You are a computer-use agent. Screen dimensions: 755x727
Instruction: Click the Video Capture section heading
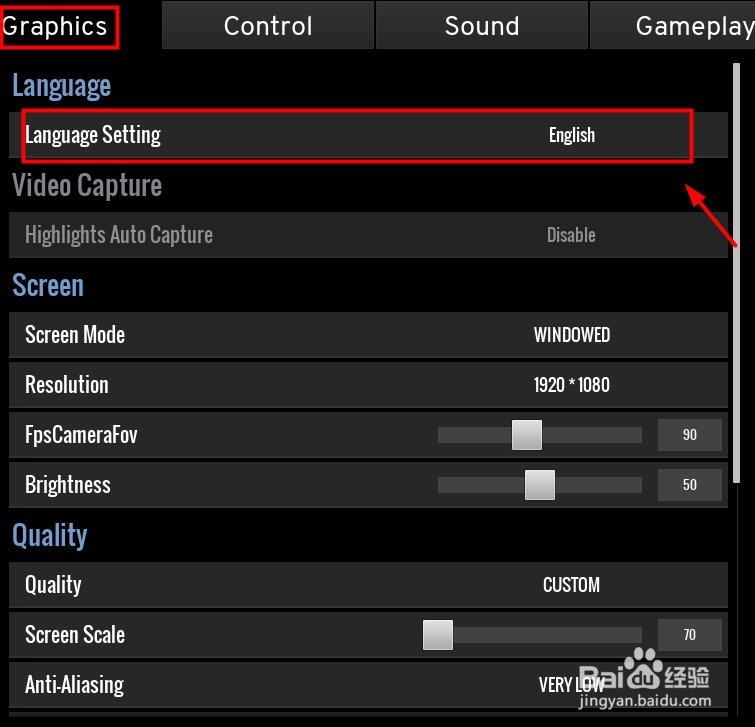click(x=87, y=185)
